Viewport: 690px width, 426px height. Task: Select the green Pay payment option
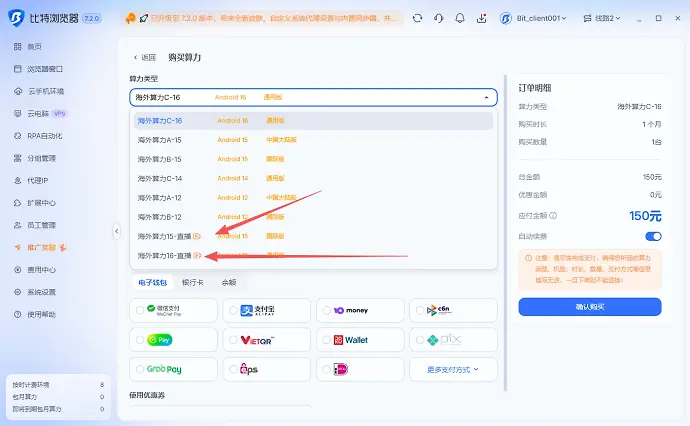pos(173,340)
